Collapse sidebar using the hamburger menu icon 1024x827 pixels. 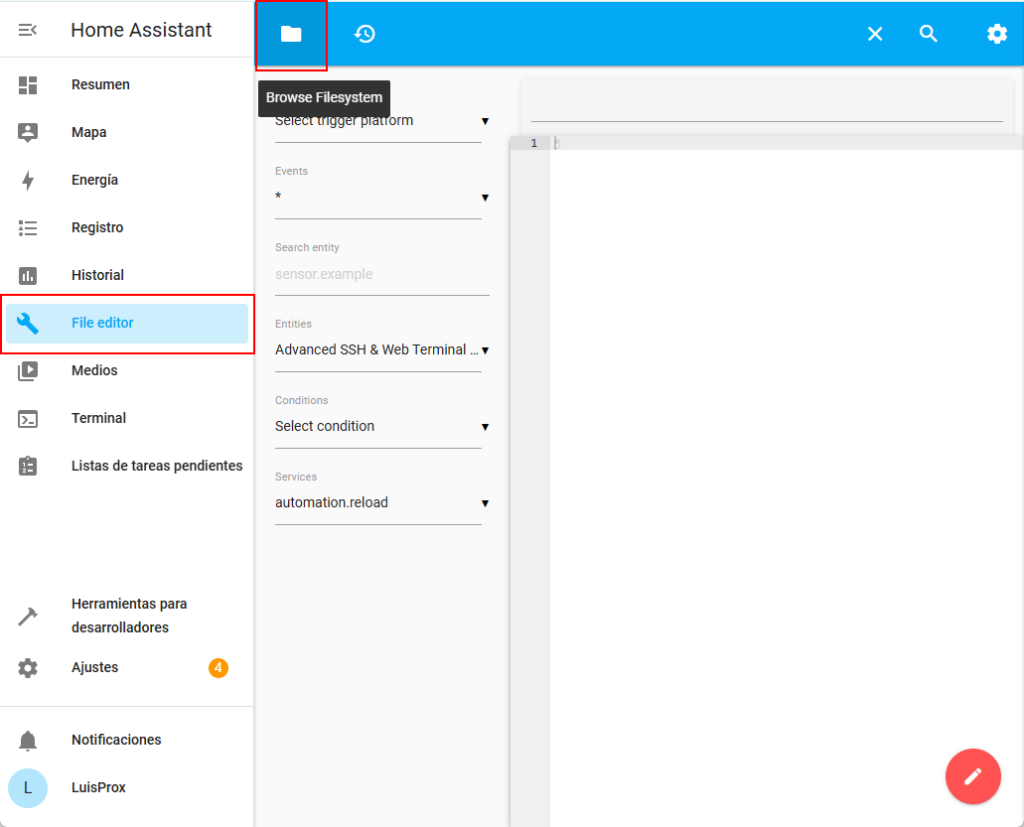28,30
